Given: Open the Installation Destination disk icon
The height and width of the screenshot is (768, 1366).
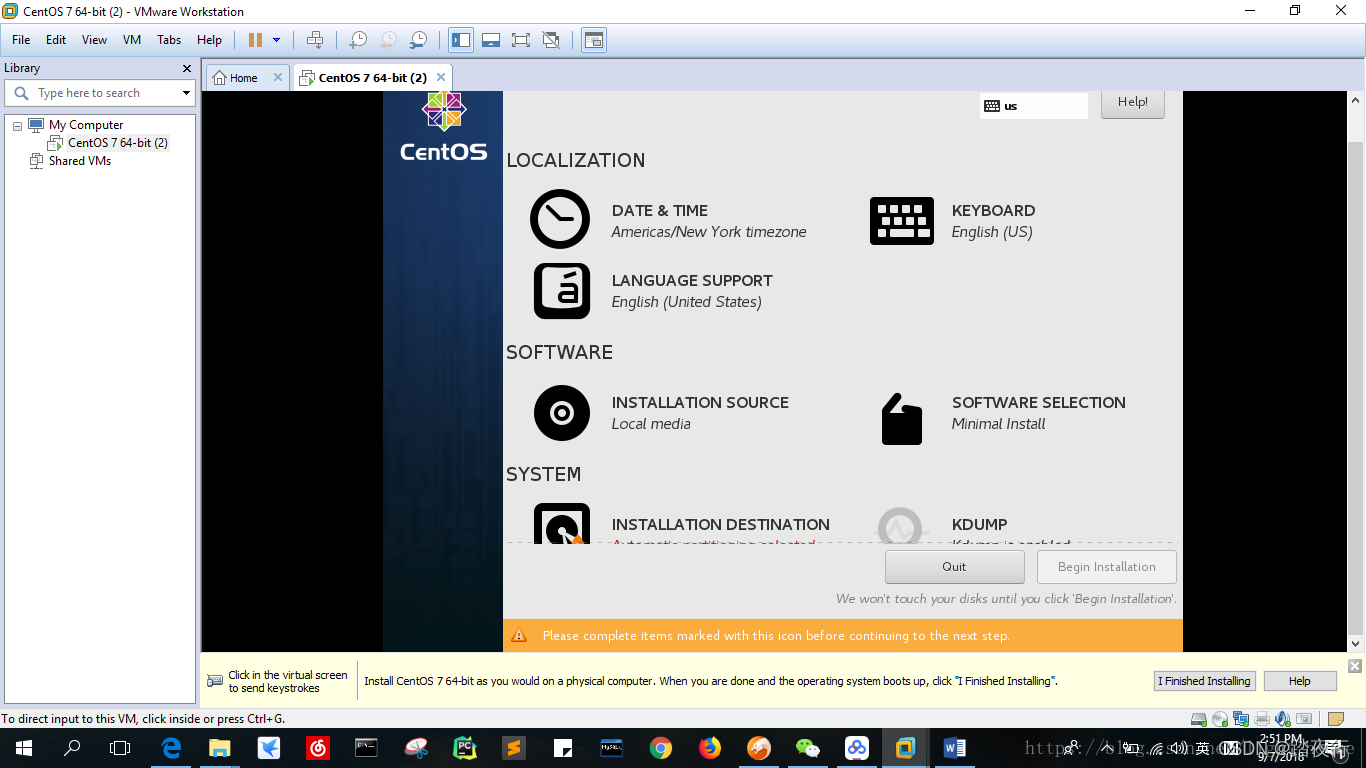Looking at the screenshot, I should pos(562,523).
